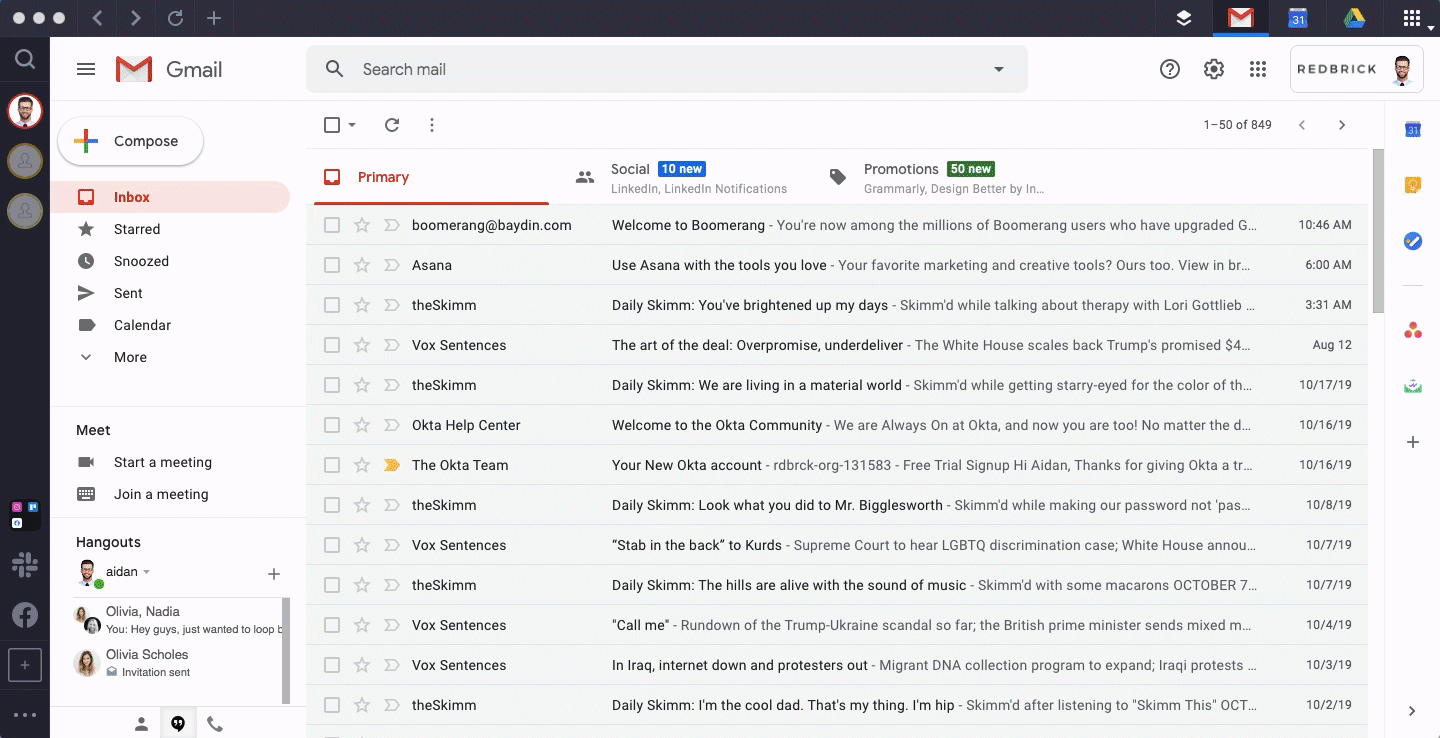Star the boomerang@baydin.com email
1440x738 pixels.
(x=362, y=225)
